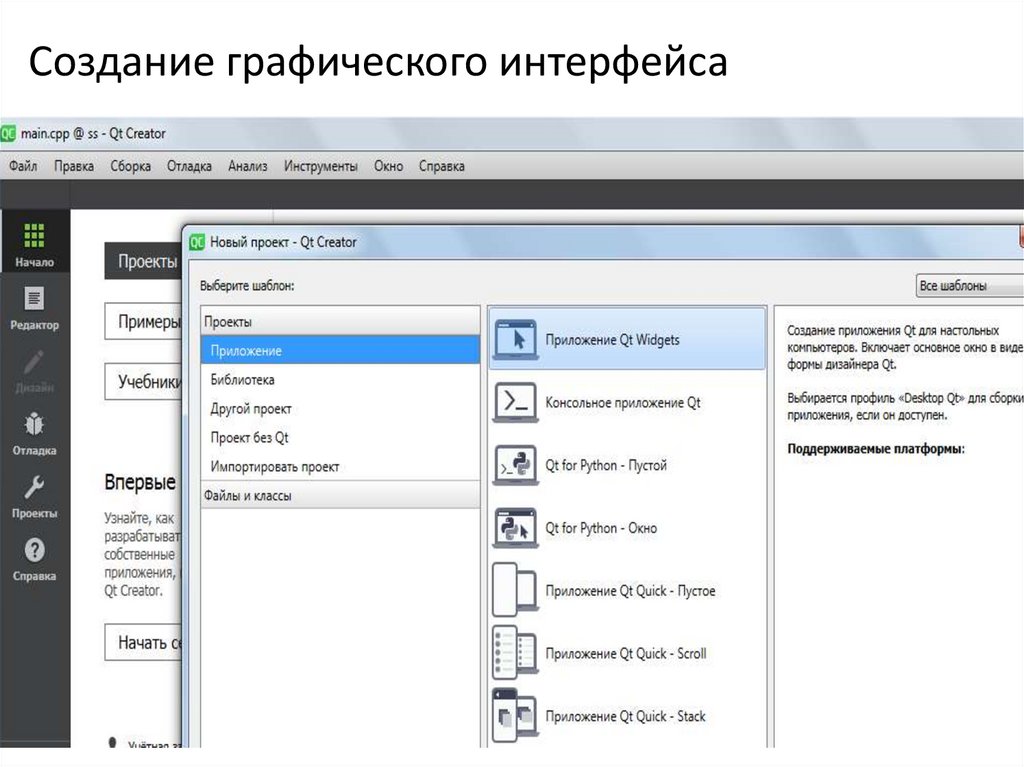1024x767 pixels.
Task: Select Проект без Qt category
Action: tap(340, 437)
